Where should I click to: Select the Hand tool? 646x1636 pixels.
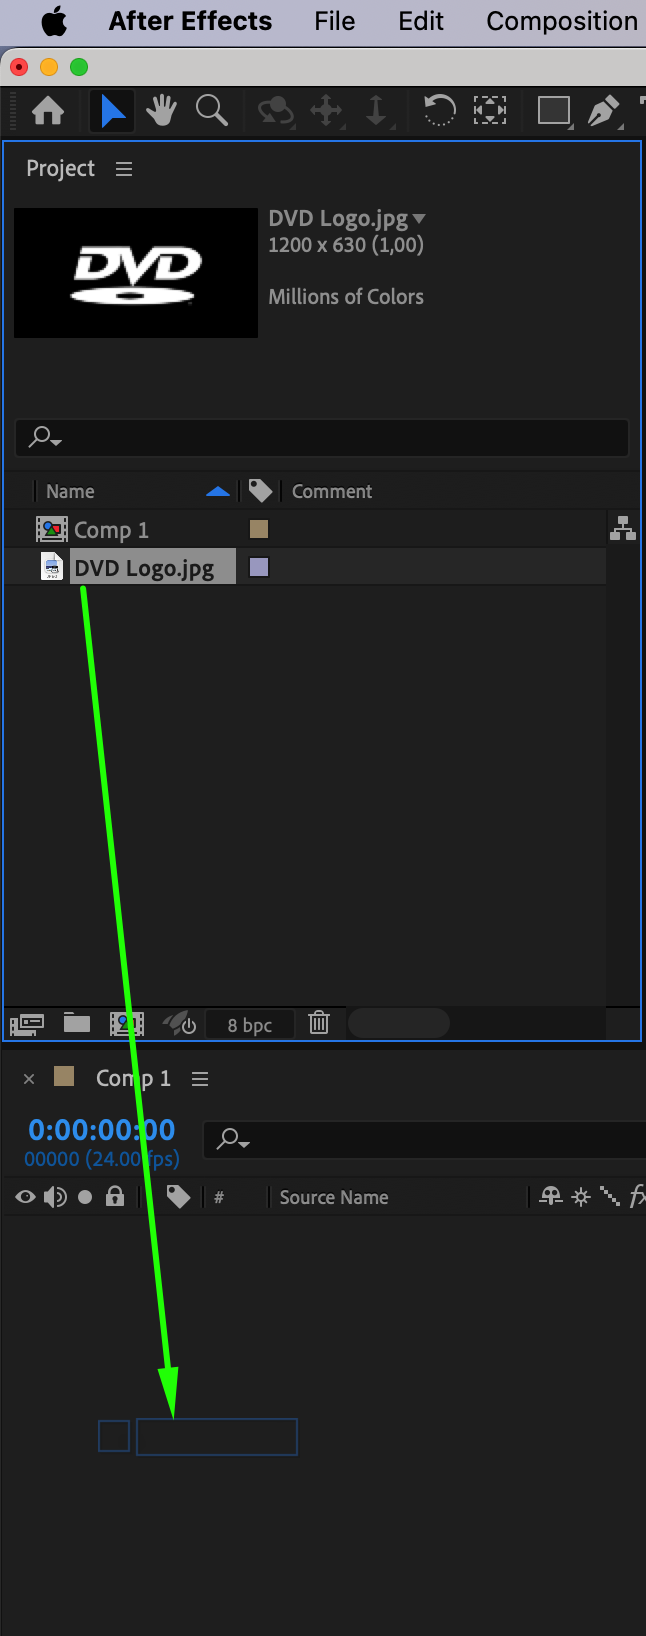click(161, 111)
